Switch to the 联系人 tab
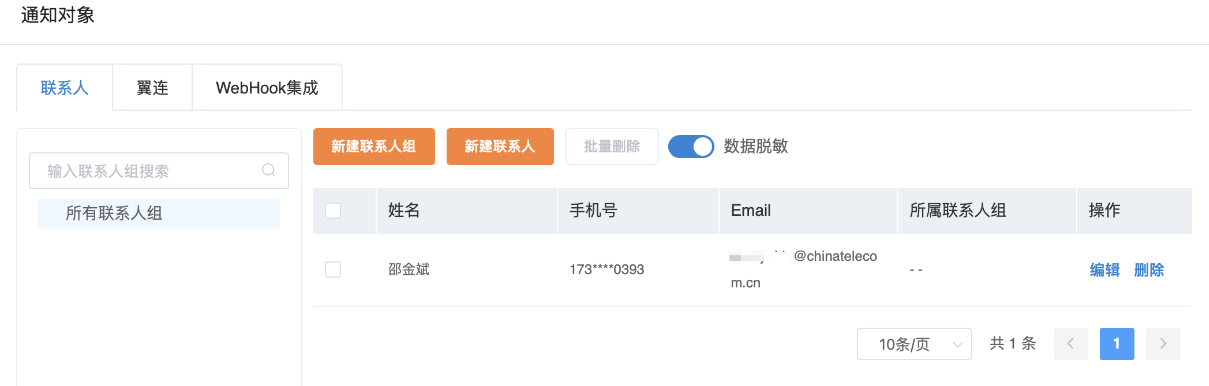The image size is (1209, 386). tap(65, 87)
